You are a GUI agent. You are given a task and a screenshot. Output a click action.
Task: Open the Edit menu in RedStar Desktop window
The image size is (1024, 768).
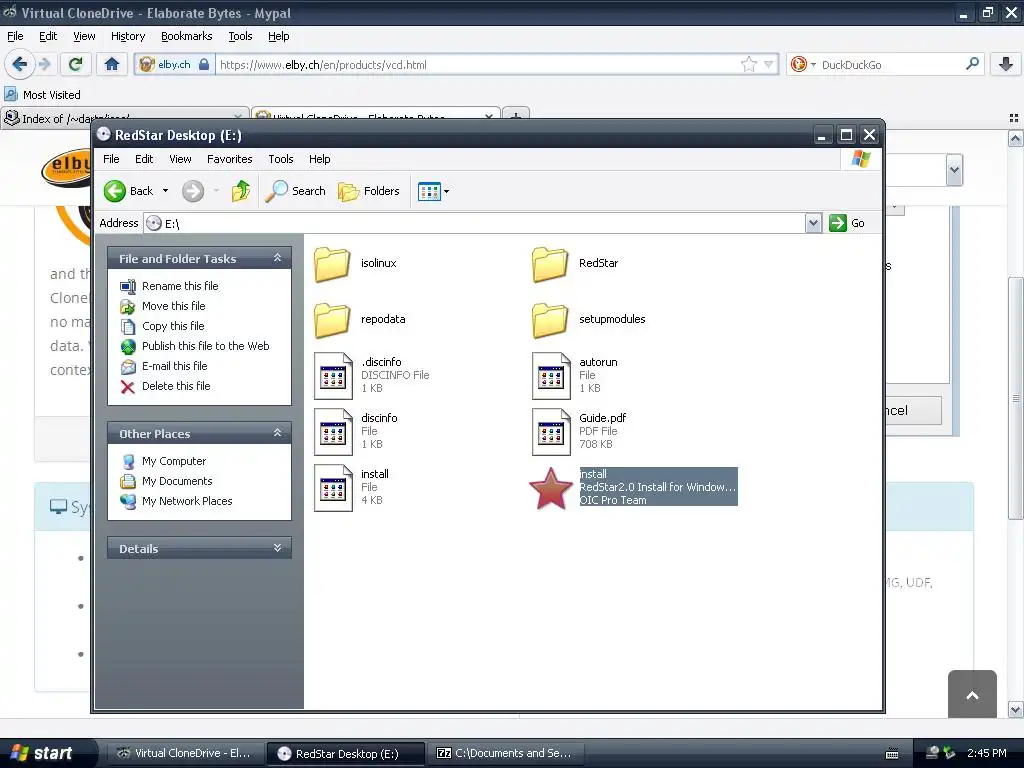tap(144, 159)
